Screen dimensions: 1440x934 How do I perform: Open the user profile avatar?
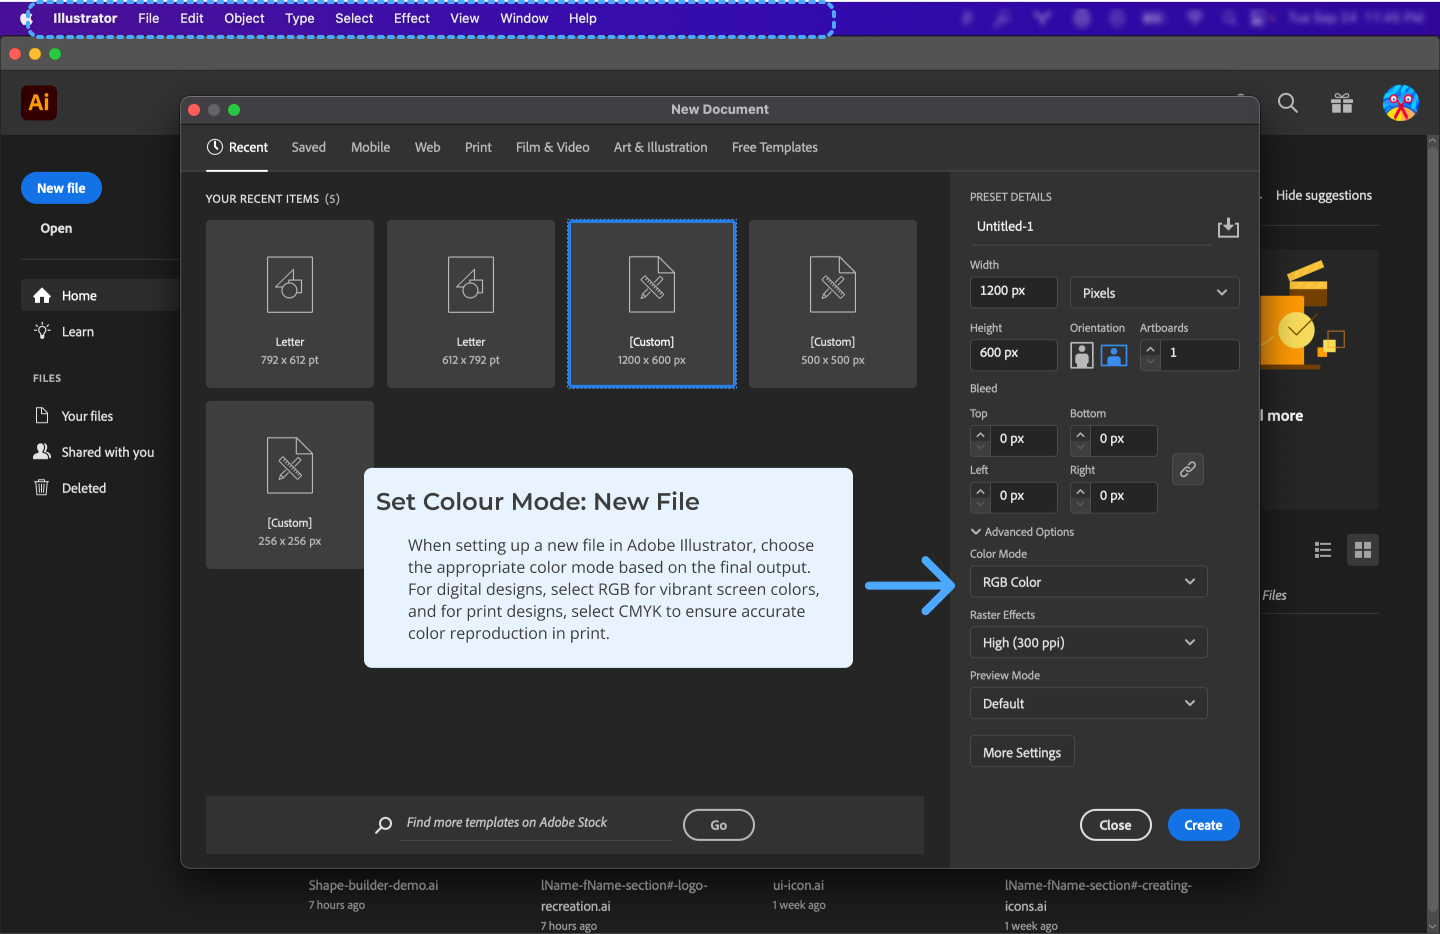pos(1400,103)
